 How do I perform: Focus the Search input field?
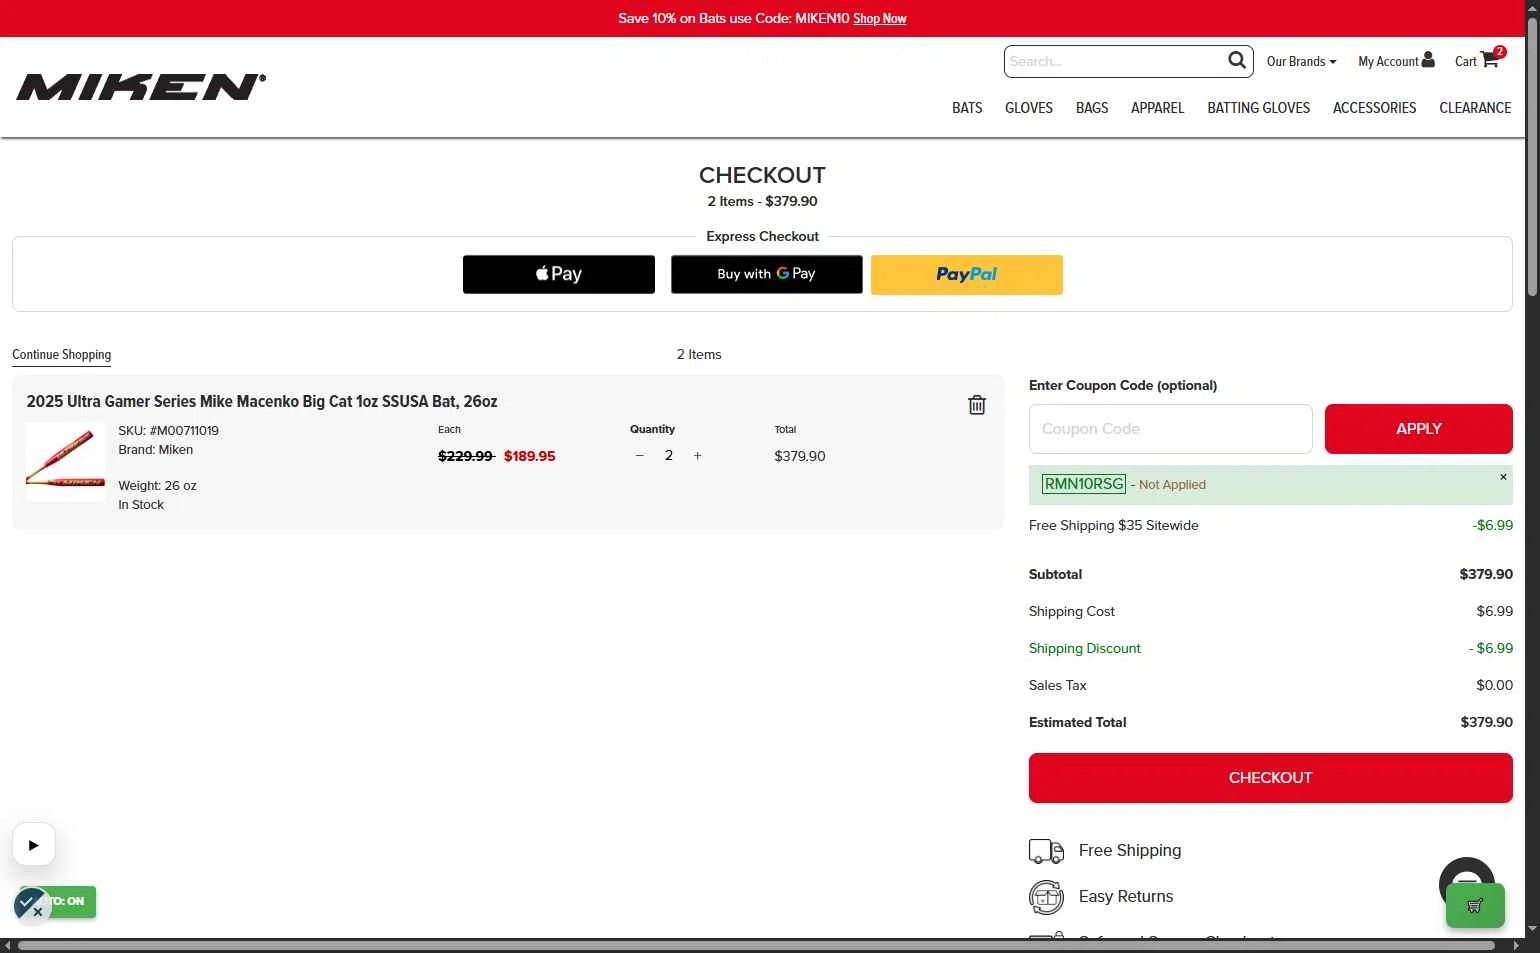coord(1115,61)
